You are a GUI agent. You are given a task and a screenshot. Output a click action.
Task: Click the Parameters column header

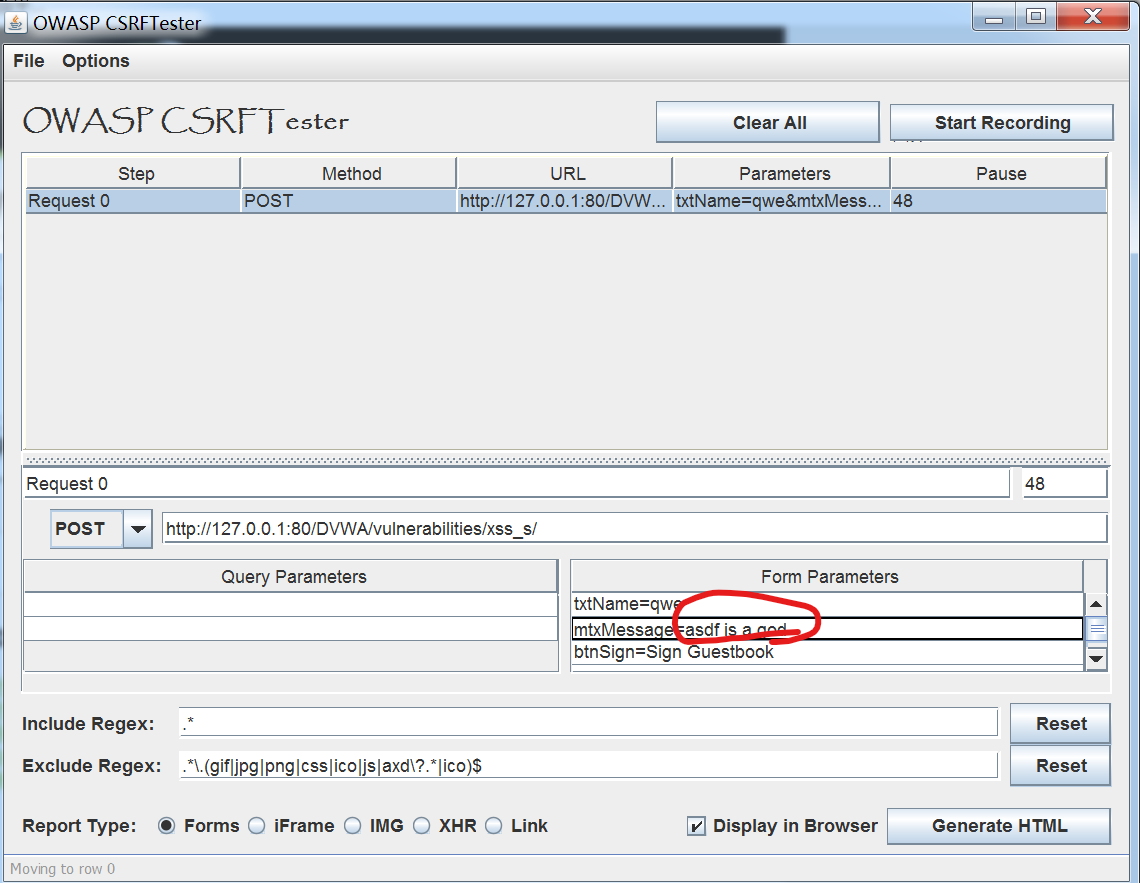783,174
